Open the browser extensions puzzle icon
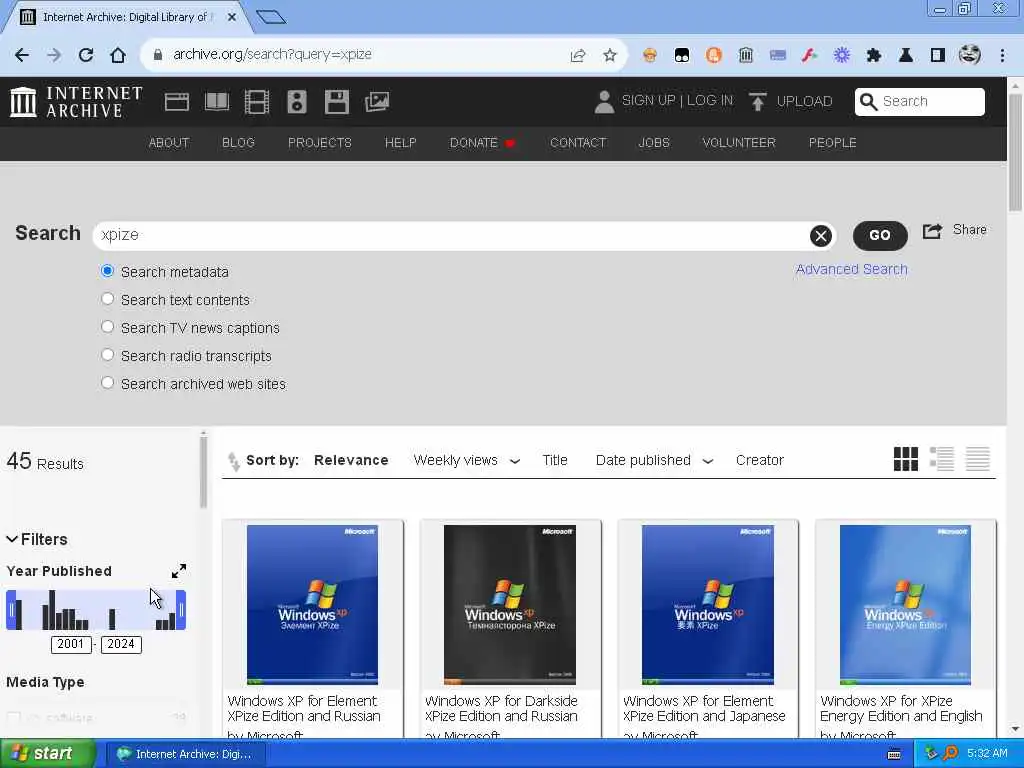The width and height of the screenshot is (1024, 768). 873,55
